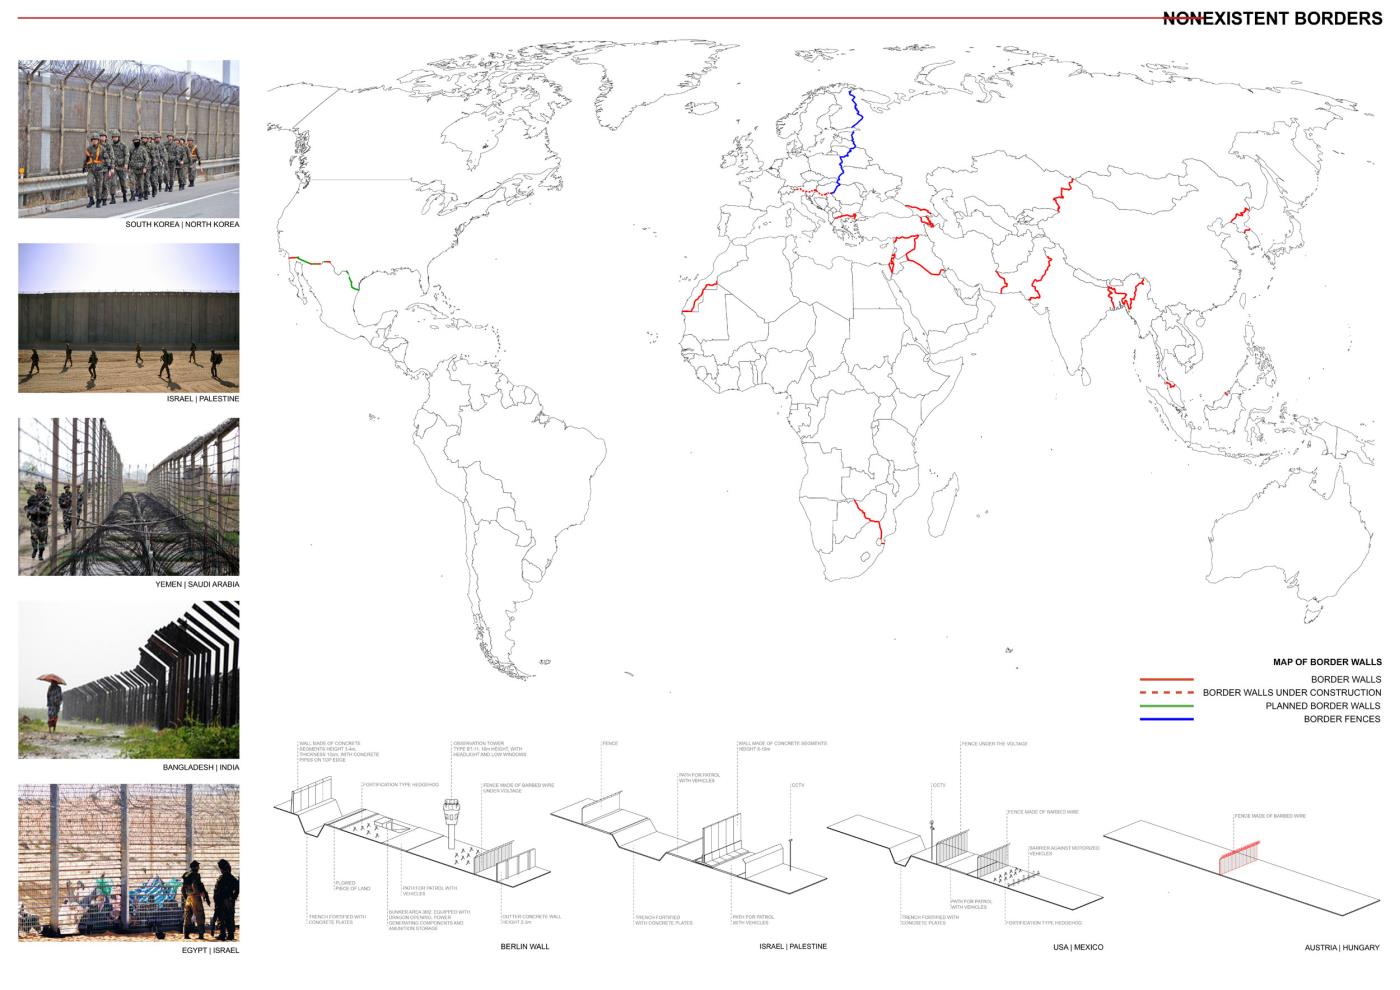Click the blue border fence line in Europe
Image resolution: width=1400 pixels, height=990 pixels.
point(846,150)
